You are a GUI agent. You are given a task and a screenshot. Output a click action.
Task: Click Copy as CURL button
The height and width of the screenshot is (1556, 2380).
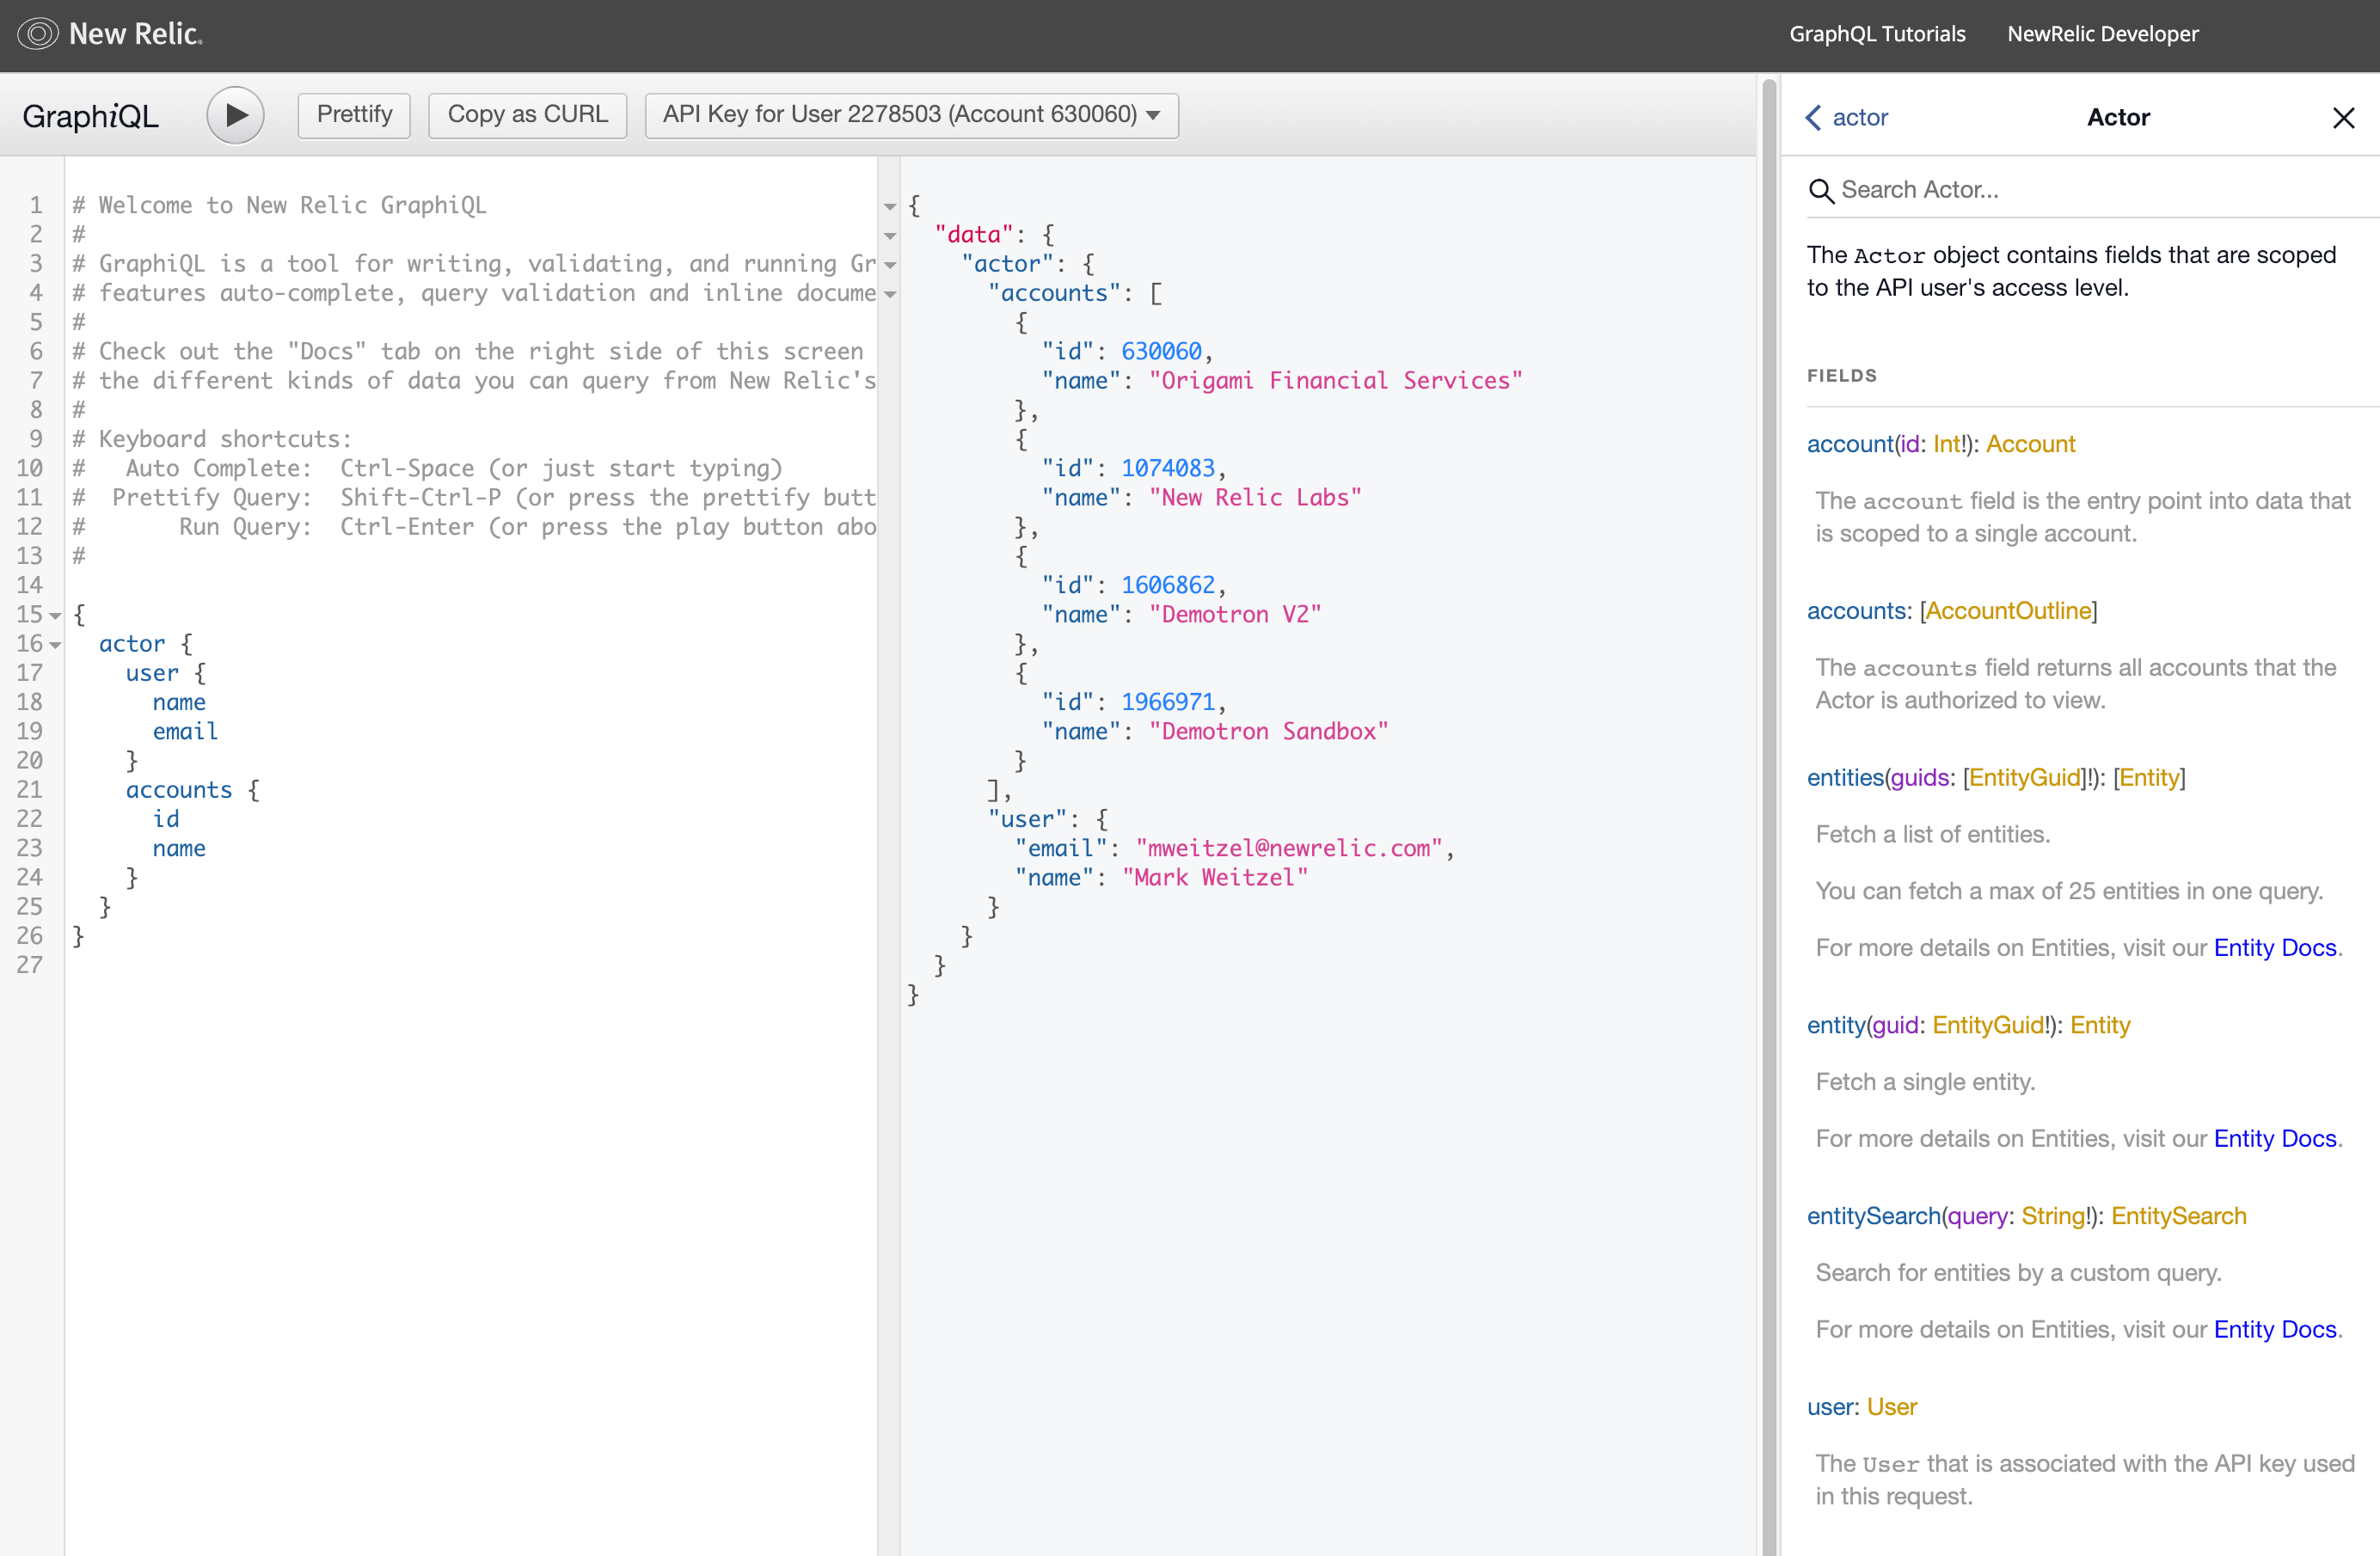[527, 115]
